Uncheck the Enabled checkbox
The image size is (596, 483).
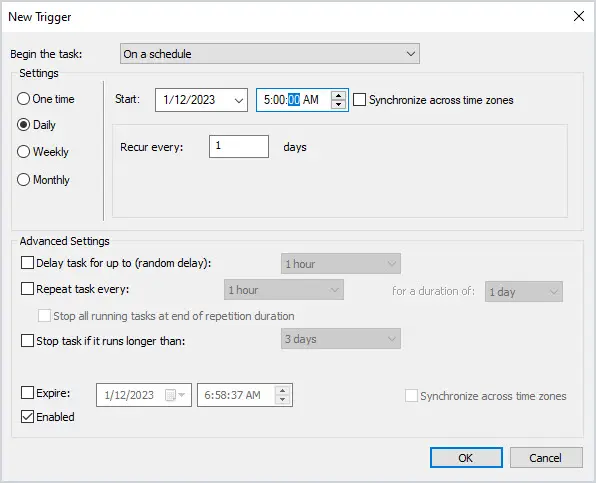(27, 416)
